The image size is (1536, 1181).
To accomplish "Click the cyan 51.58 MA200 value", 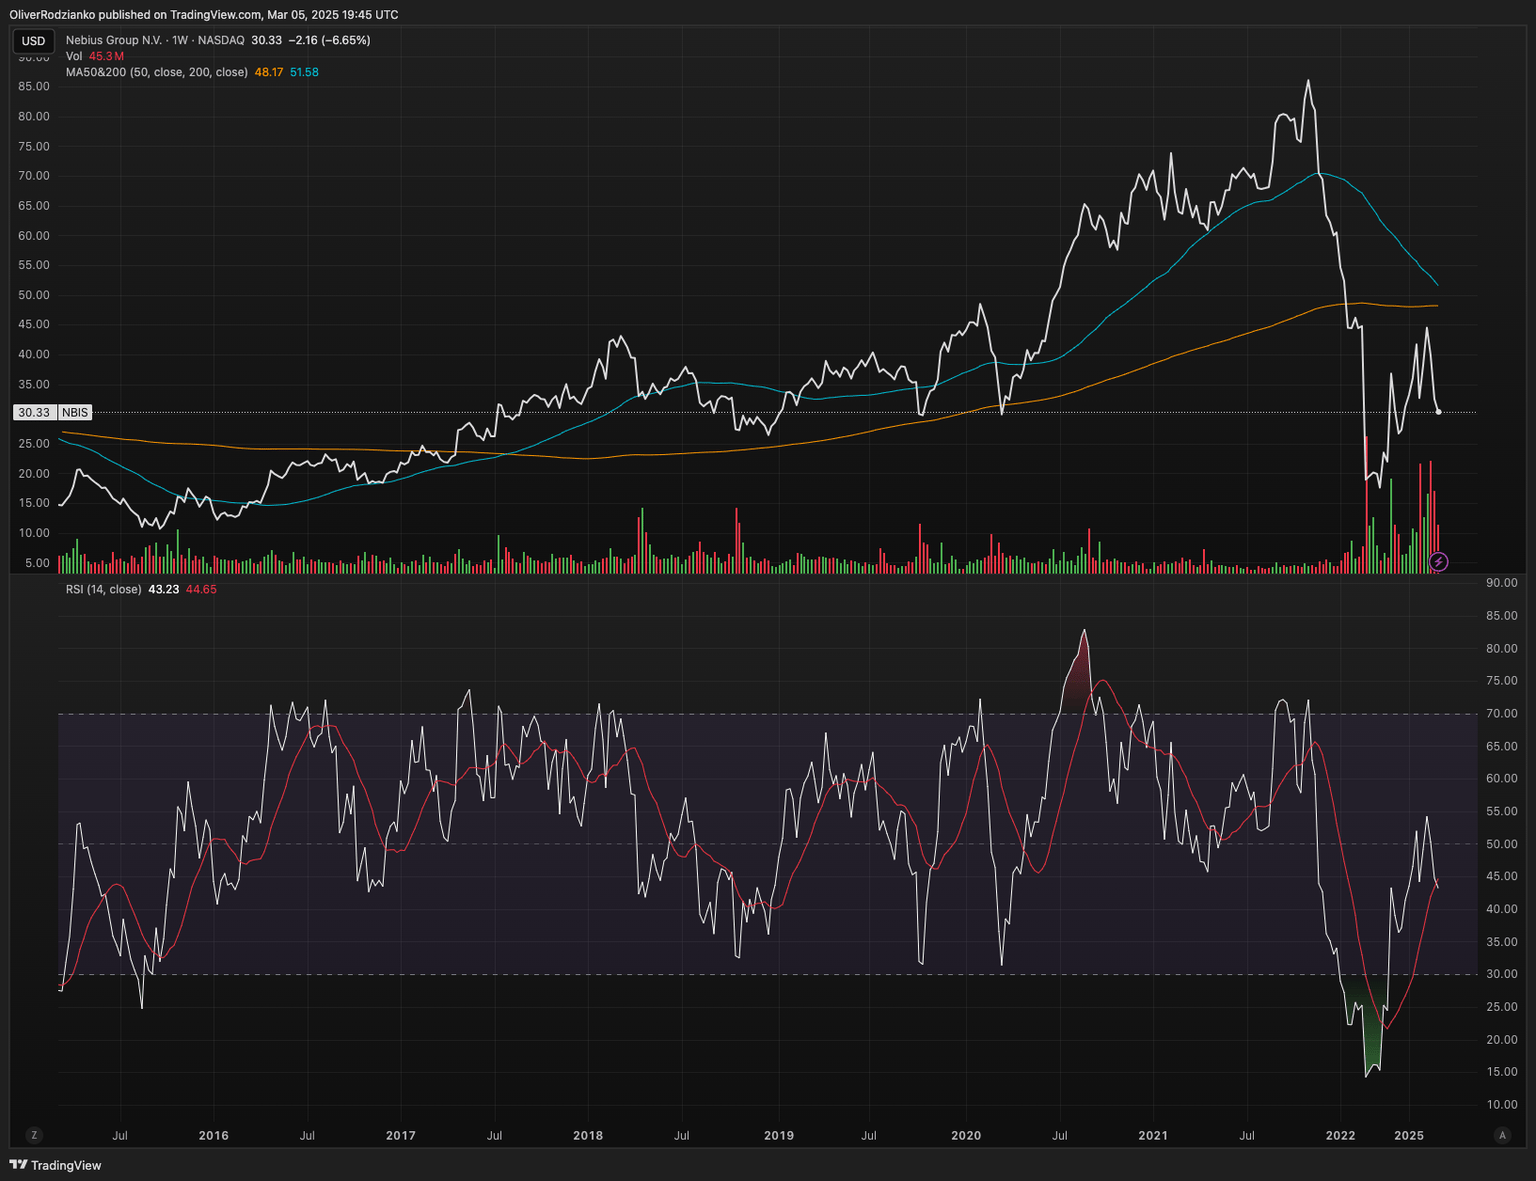I will (x=303, y=72).
